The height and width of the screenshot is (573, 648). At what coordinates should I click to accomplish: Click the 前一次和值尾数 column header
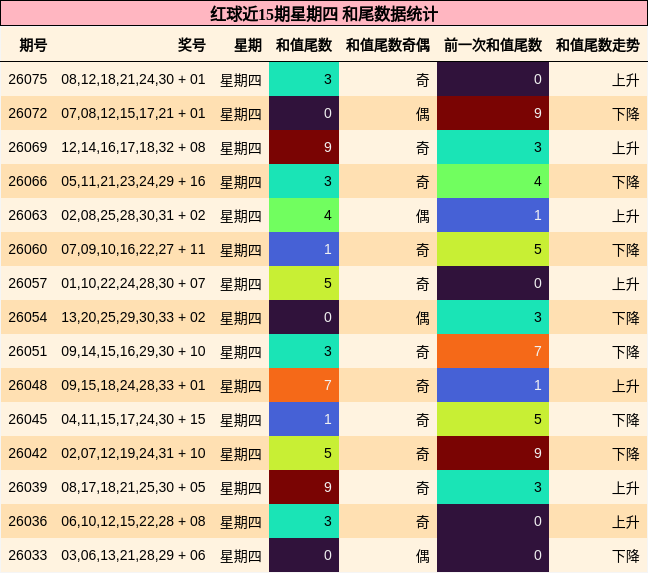coord(493,45)
